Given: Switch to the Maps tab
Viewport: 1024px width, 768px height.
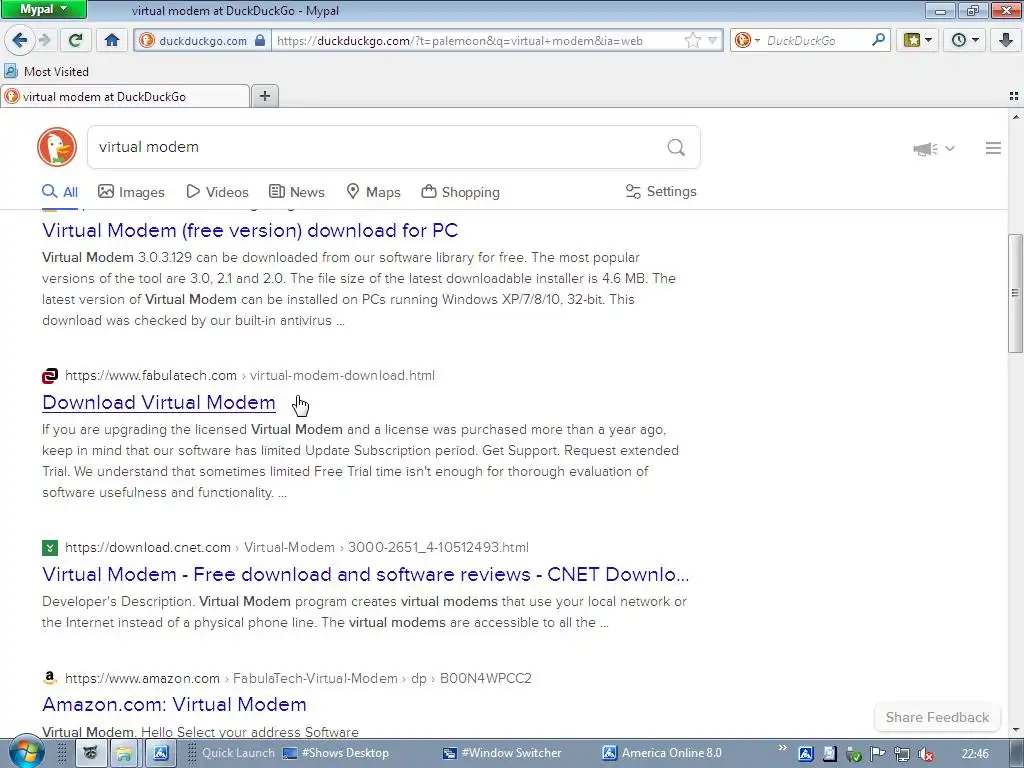Looking at the screenshot, I should click(x=374, y=192).
